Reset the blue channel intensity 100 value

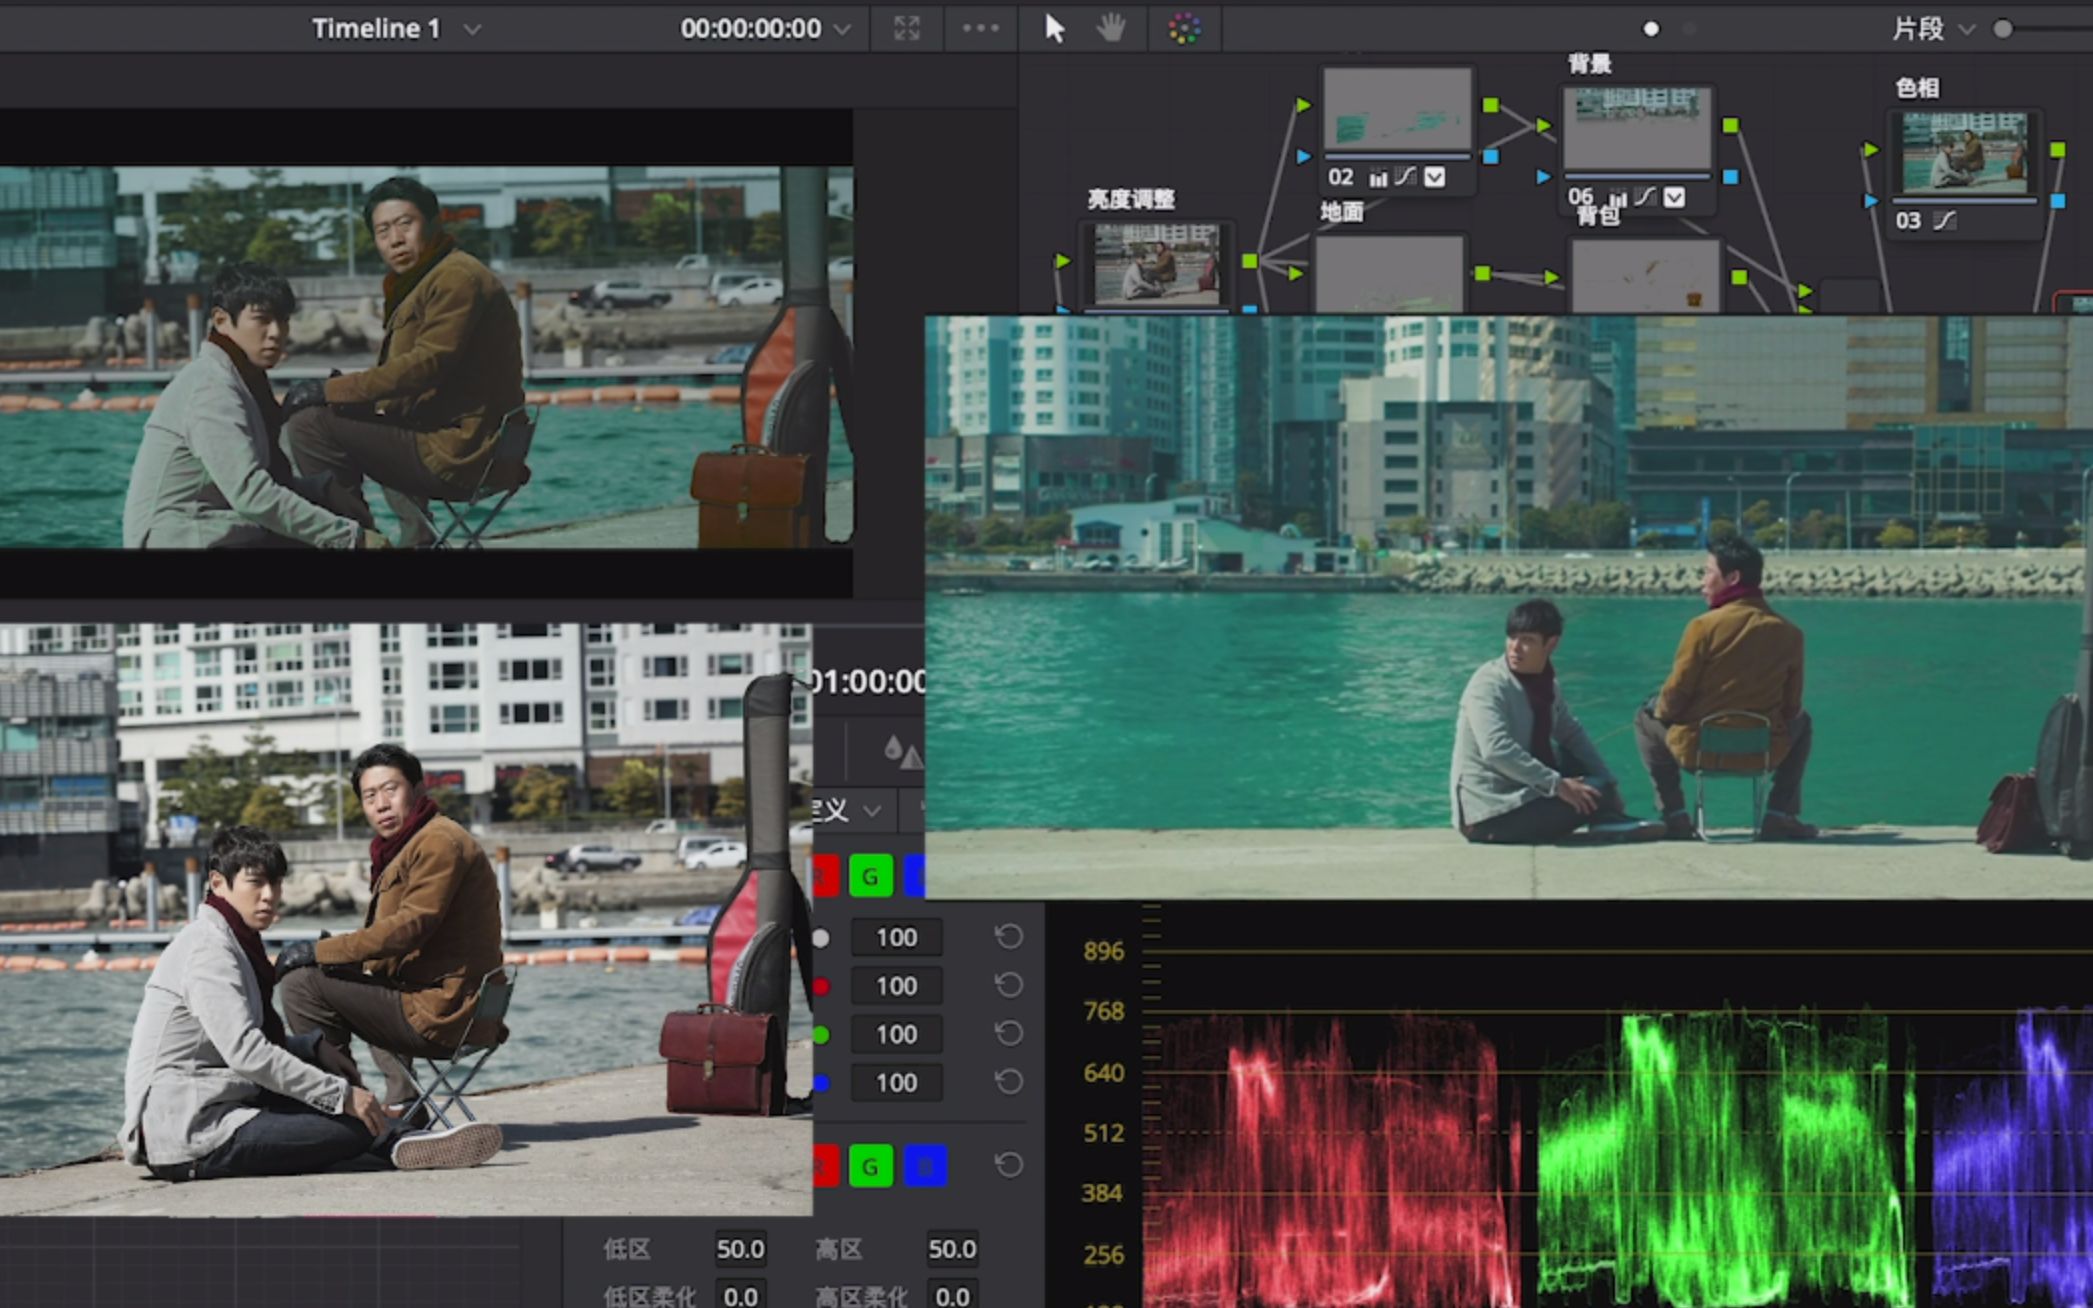pos(1009,1081)
